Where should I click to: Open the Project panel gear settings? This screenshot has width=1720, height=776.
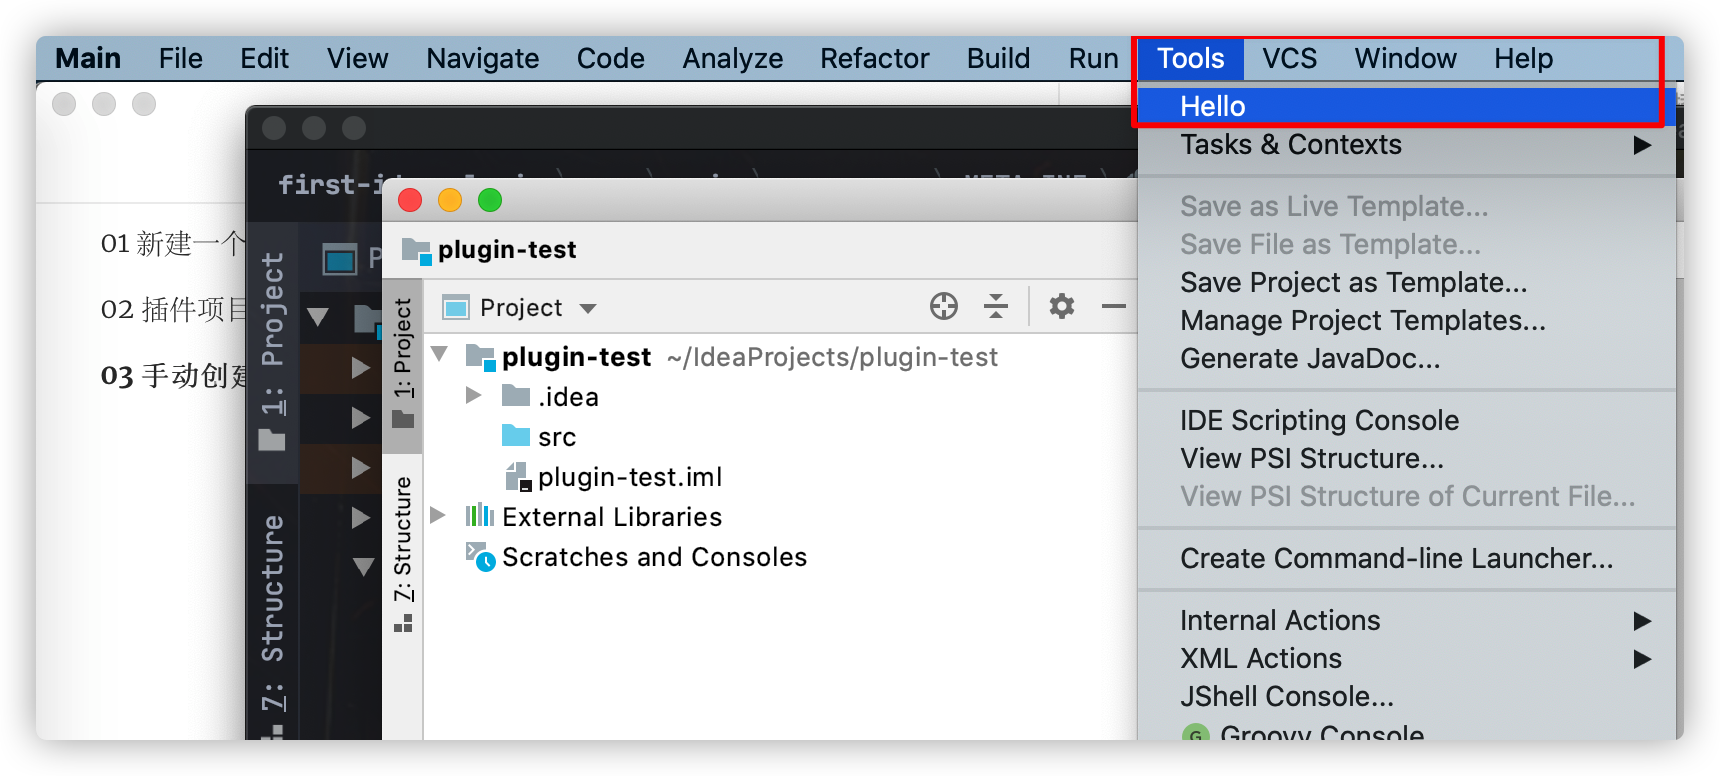coord(1061,306)
